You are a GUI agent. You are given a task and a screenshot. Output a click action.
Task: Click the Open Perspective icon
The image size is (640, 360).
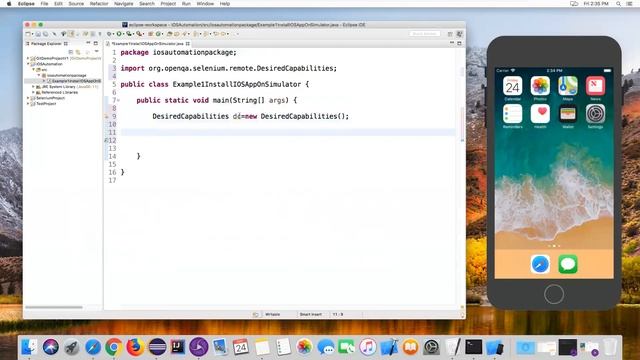(x=450, y=34)
